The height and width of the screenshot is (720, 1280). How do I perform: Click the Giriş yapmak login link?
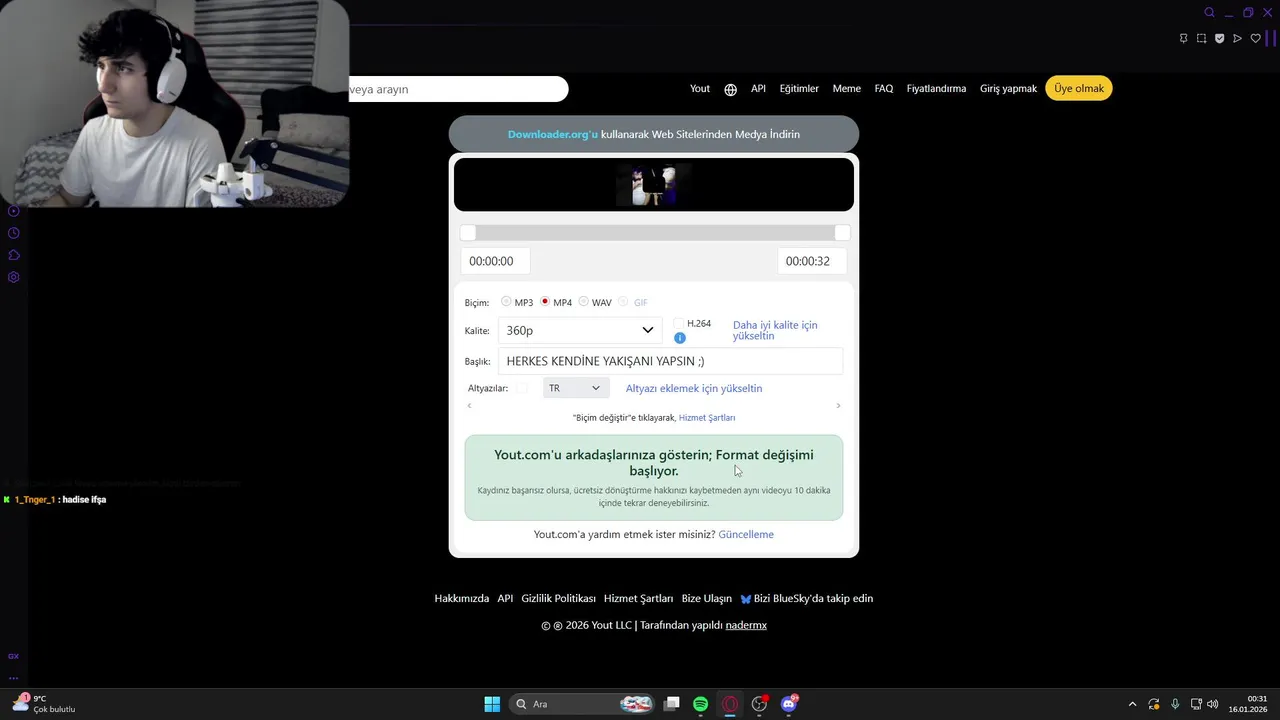tap(1008, 89)
